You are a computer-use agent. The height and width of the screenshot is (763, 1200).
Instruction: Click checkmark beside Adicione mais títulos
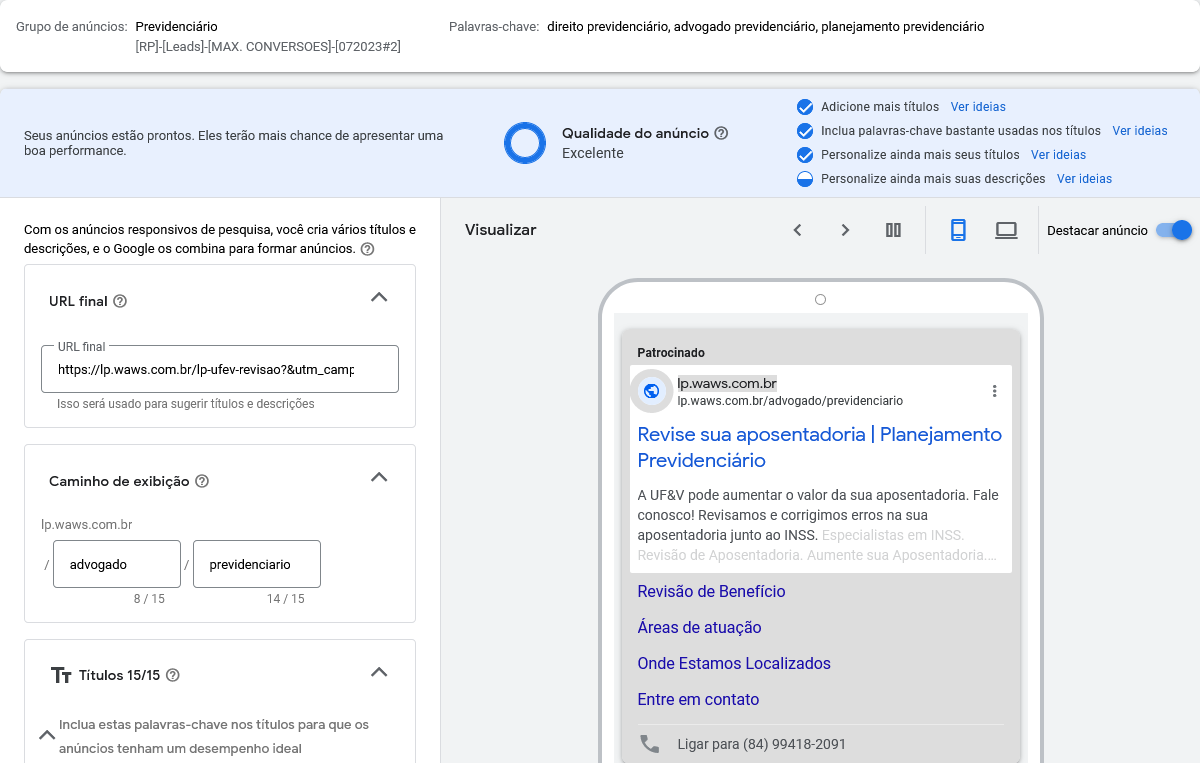point(805,107)
